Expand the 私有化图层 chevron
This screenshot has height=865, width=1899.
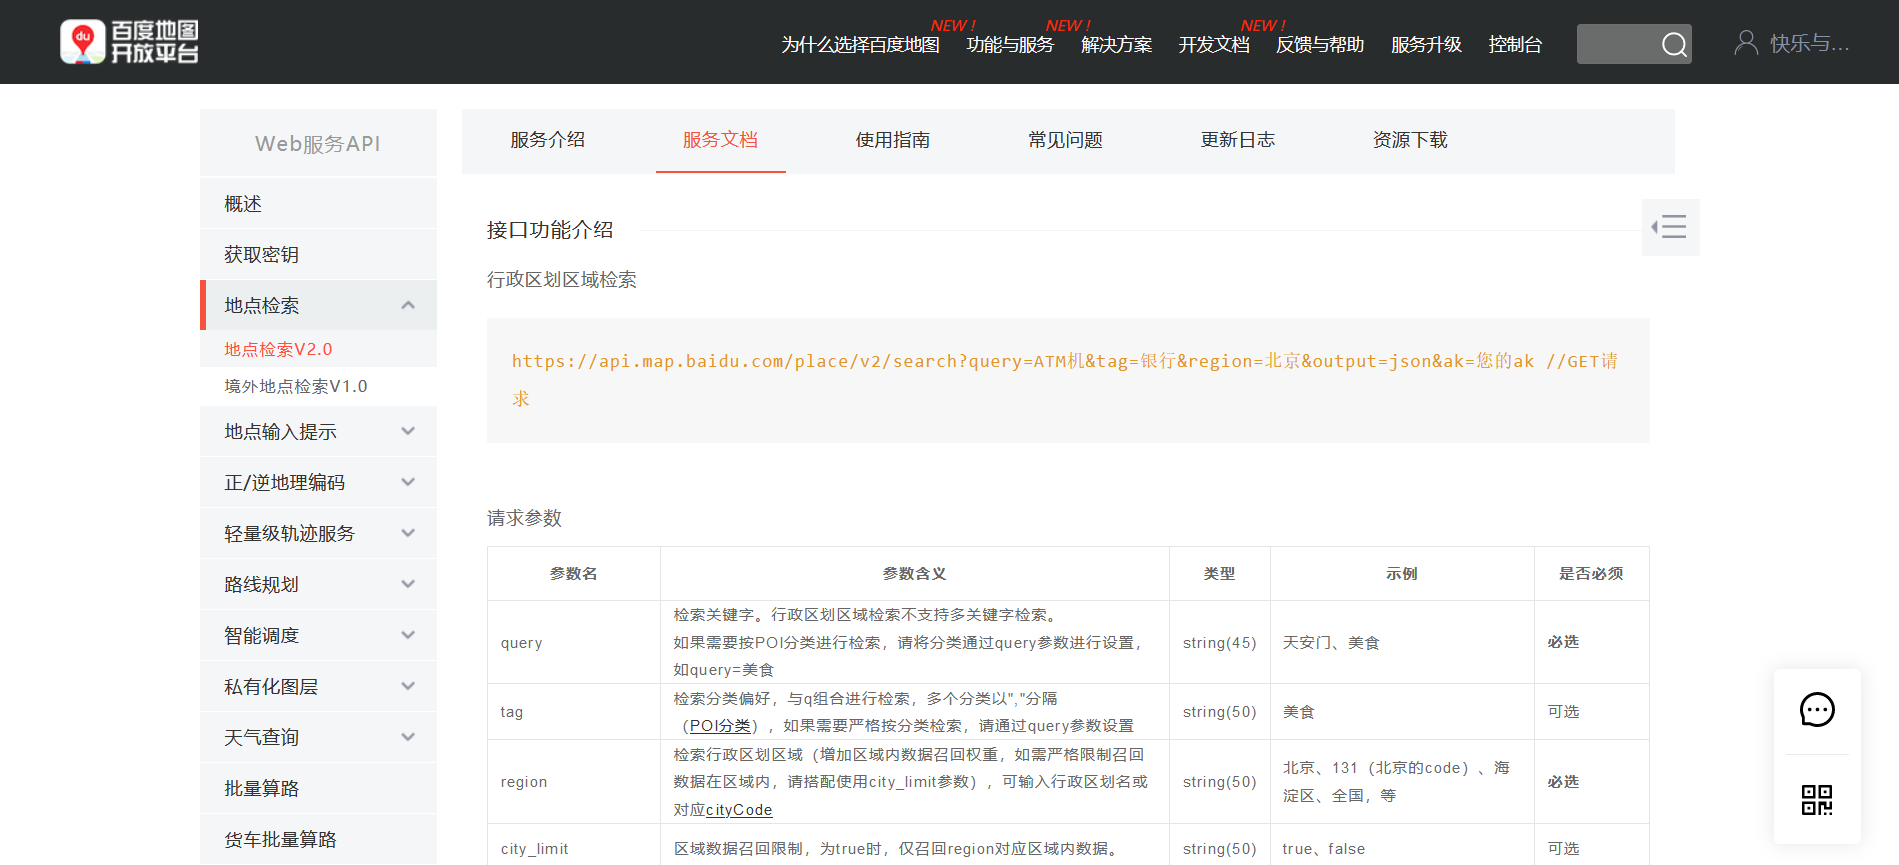(x=408, y=686)
